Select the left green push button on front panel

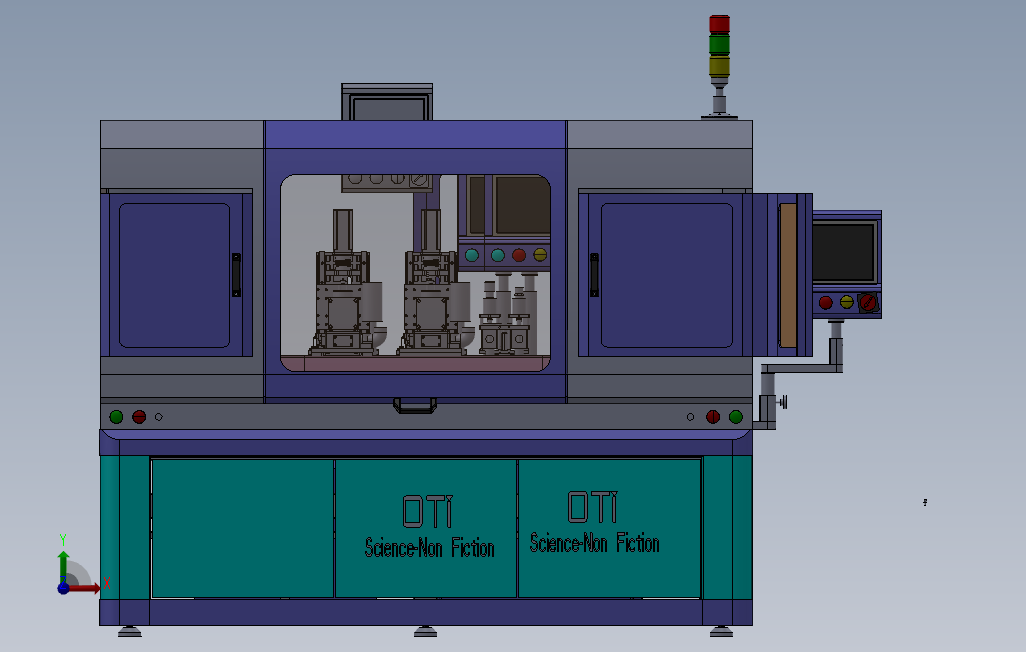point(116,417)
